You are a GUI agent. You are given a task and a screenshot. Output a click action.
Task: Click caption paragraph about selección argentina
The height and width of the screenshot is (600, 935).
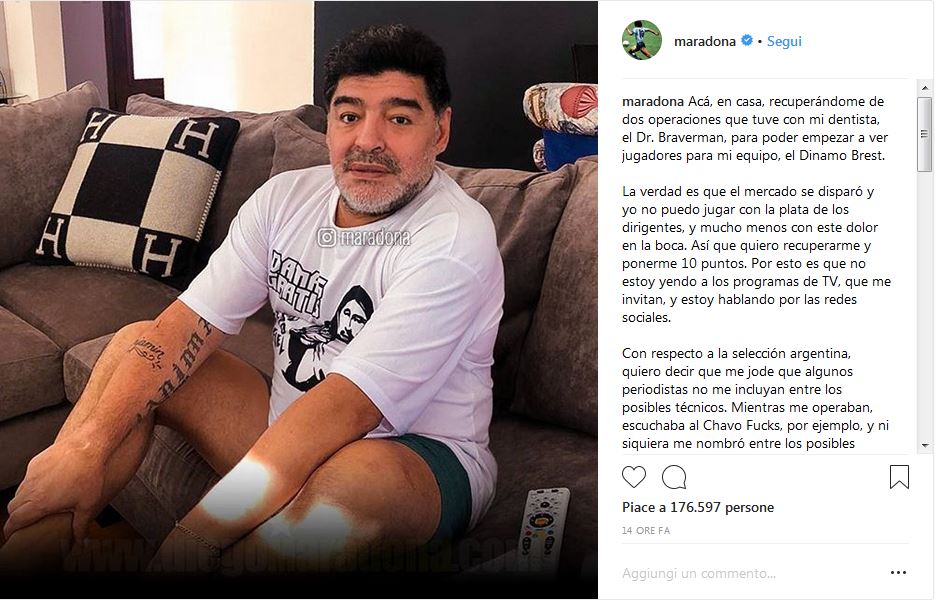[756, 398]
